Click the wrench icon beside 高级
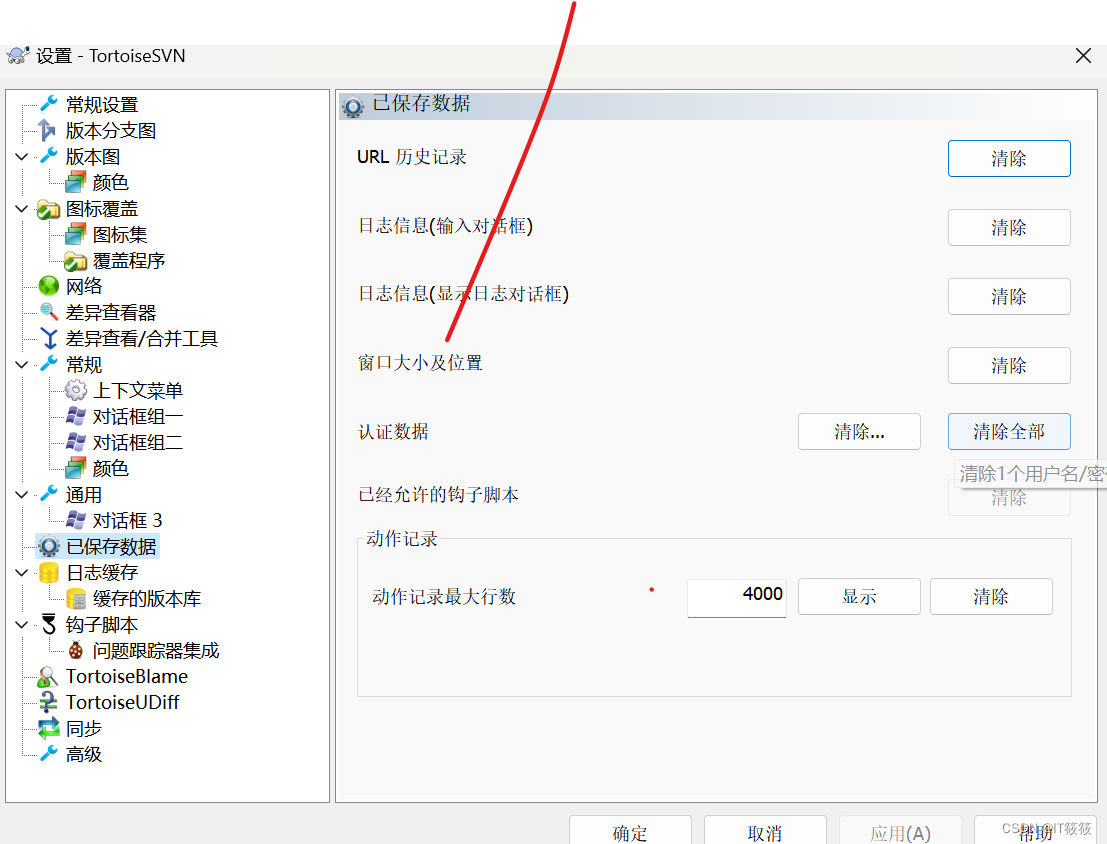 (49, 754)
